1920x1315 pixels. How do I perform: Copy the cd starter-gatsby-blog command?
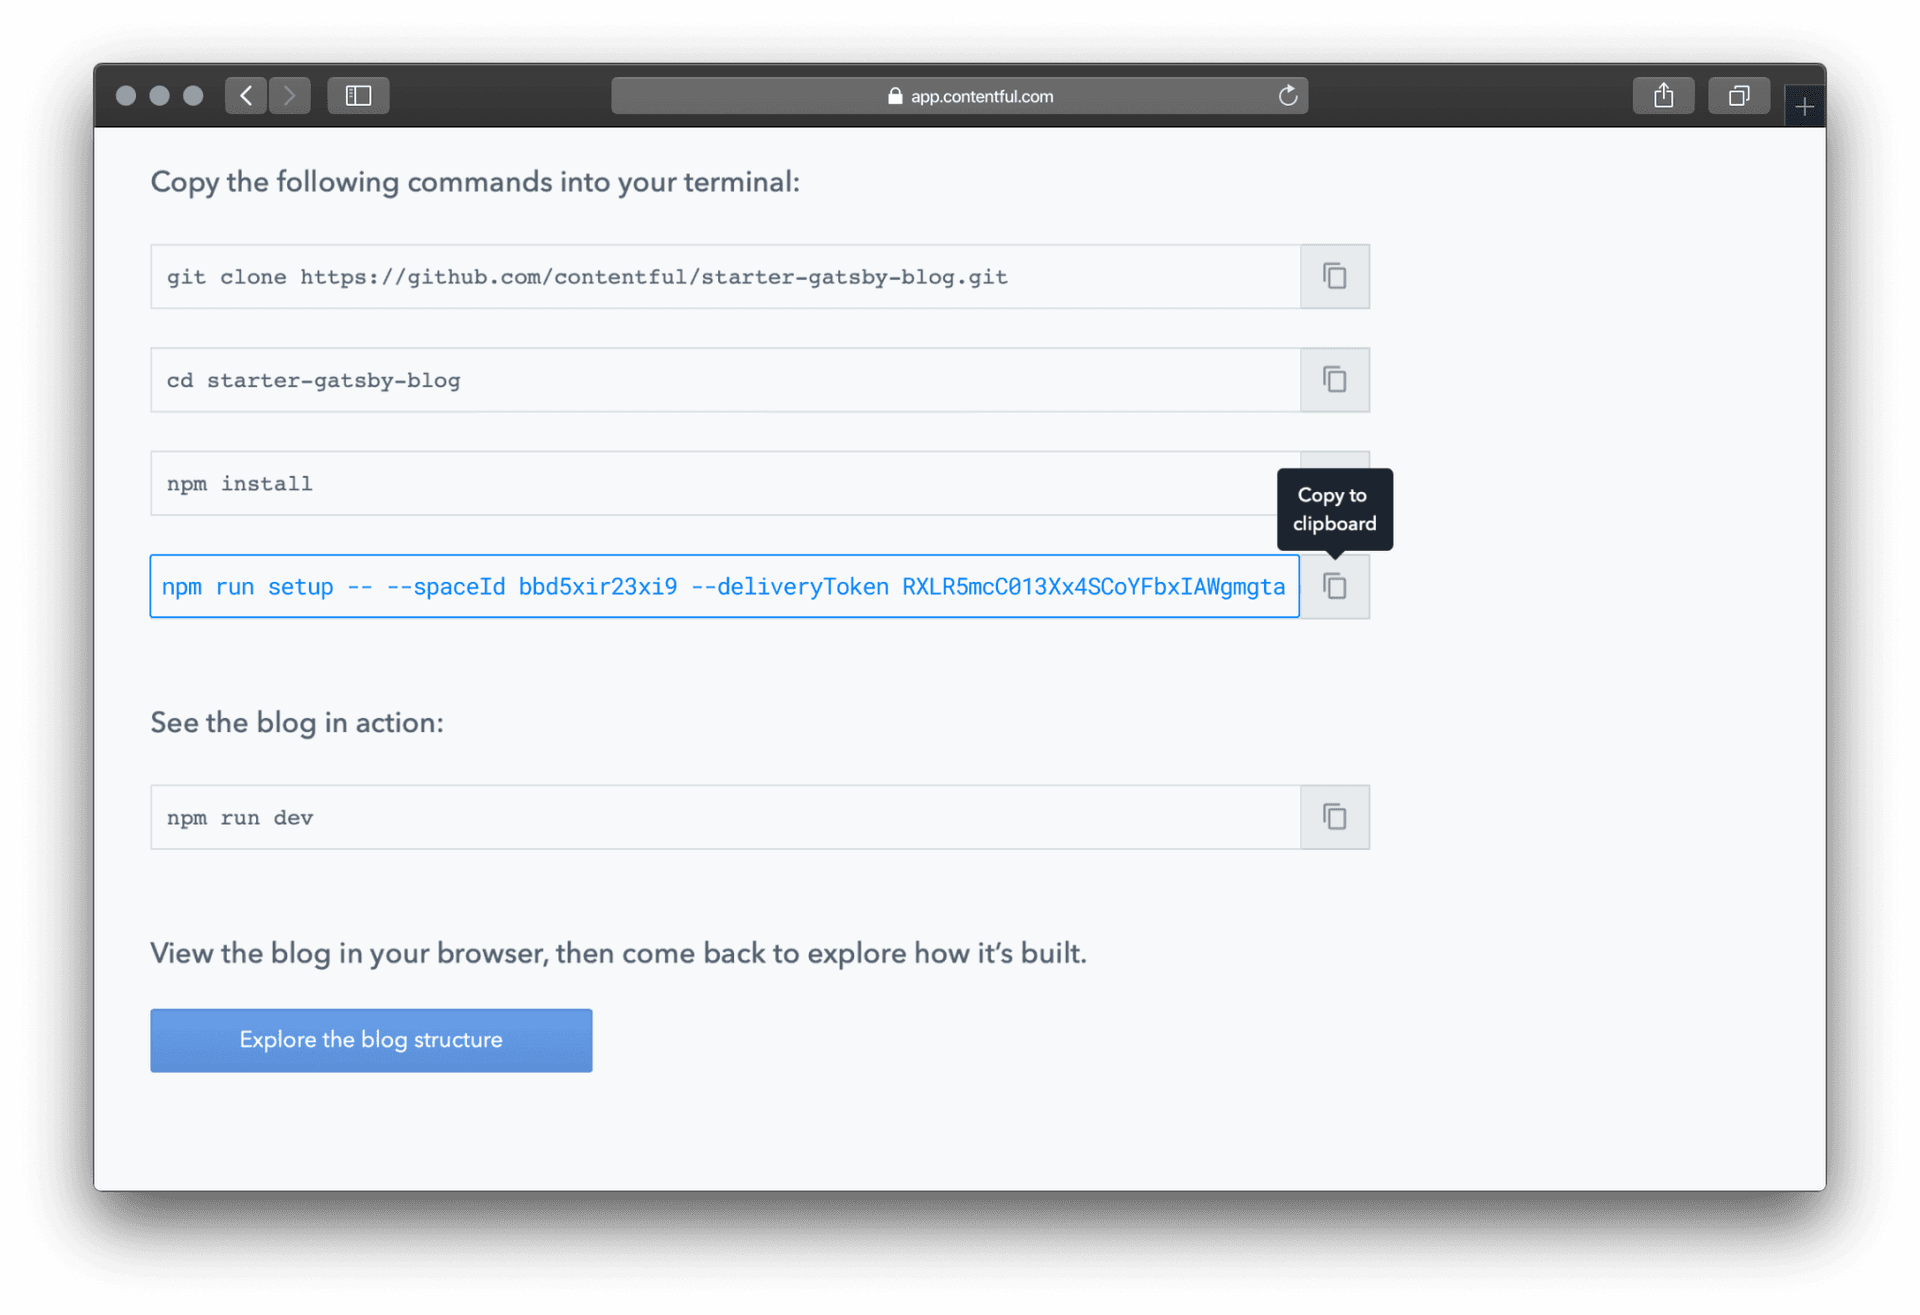click(1334, 380)
